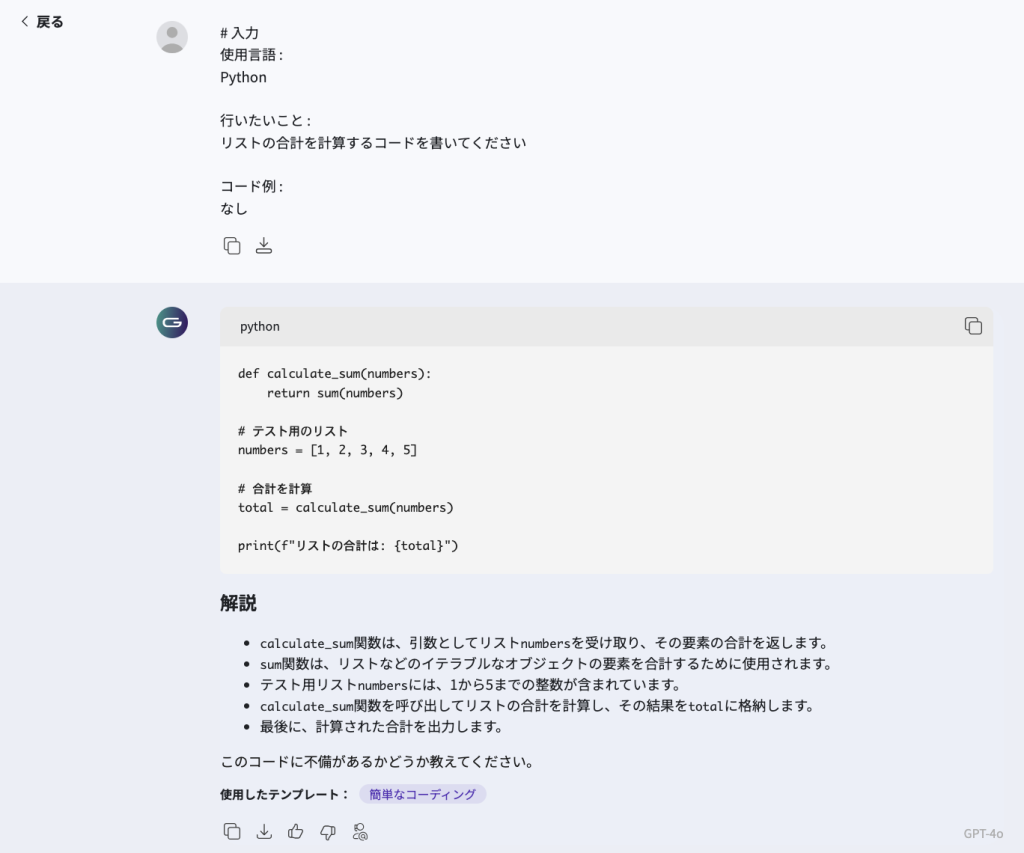Click the print statement line in code

pyautogui.click(x=348, y=546)
